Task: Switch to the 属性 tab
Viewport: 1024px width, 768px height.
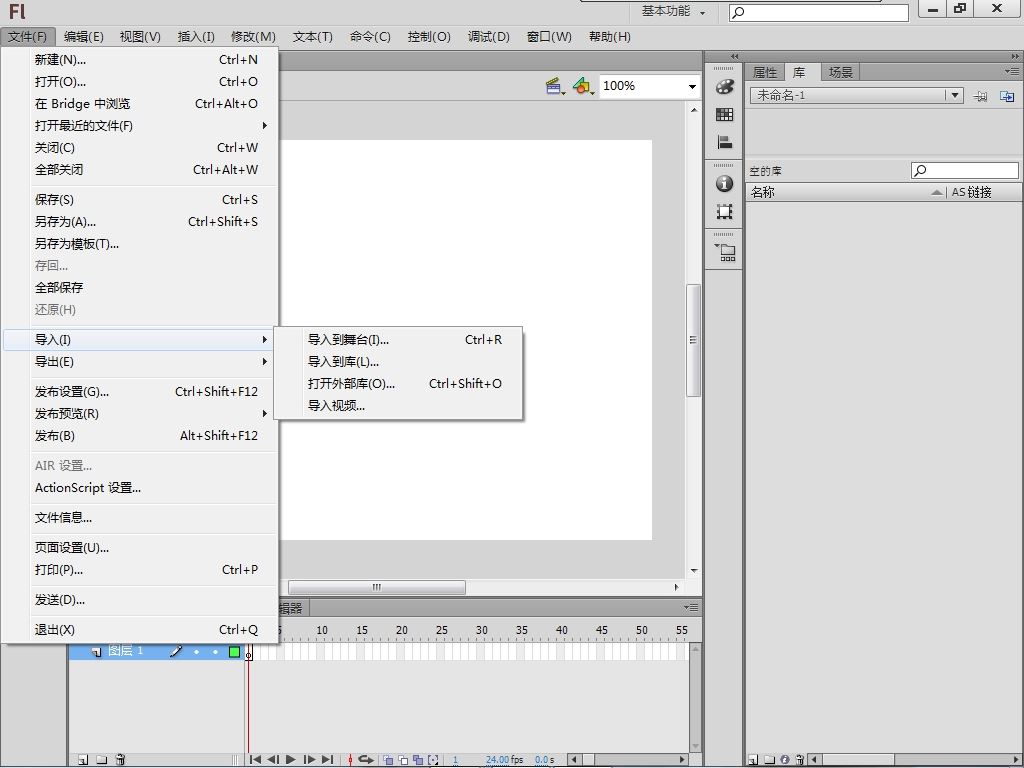Action: (765, 72)
